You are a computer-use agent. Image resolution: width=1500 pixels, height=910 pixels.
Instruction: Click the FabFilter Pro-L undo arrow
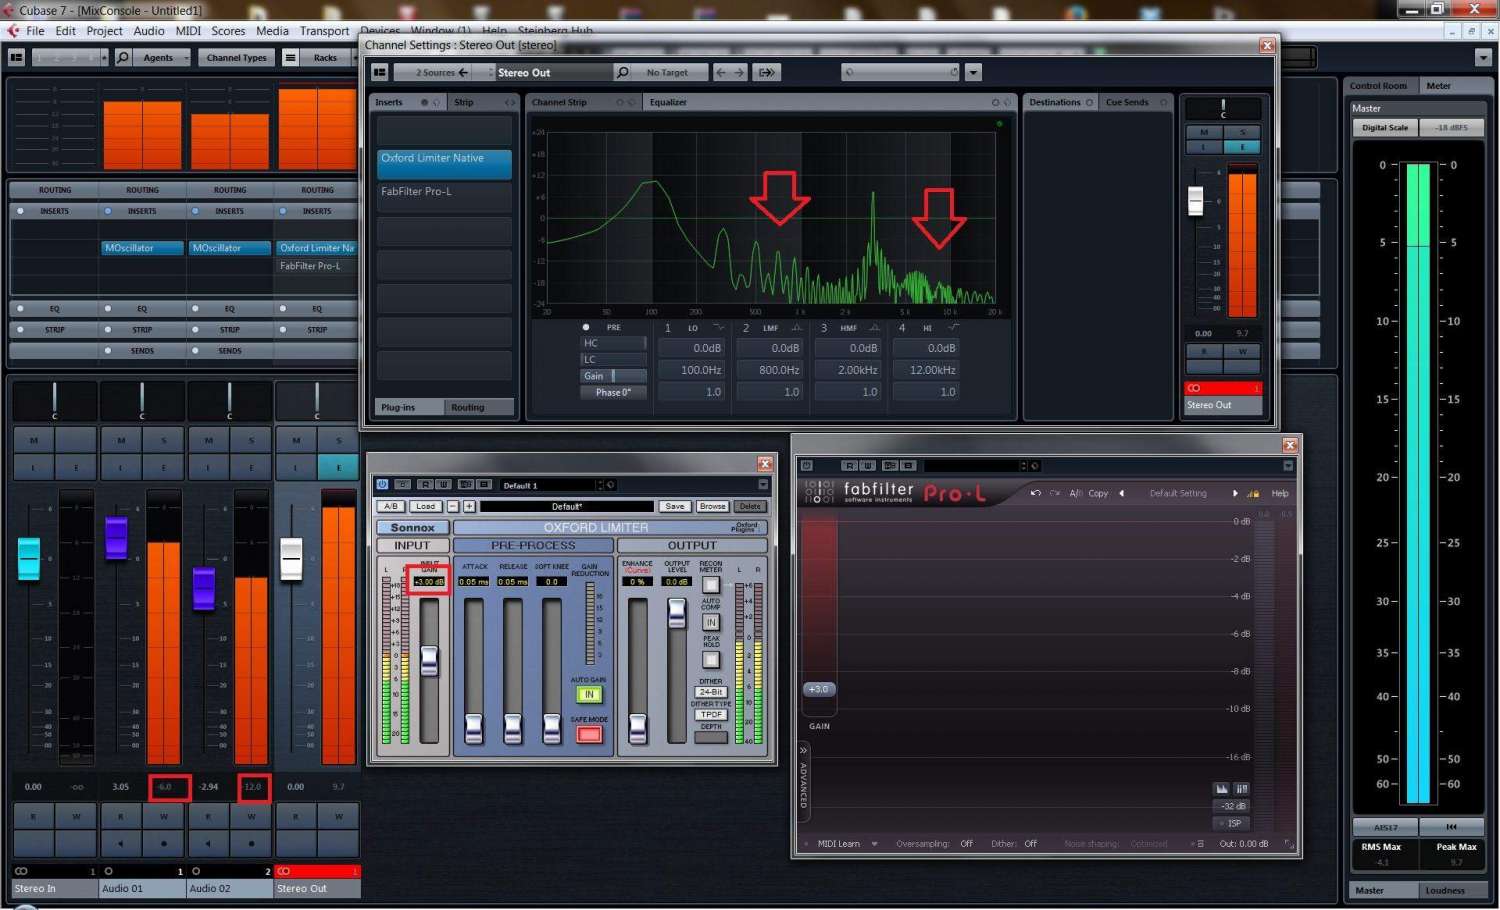click(x=1035, y=493)
